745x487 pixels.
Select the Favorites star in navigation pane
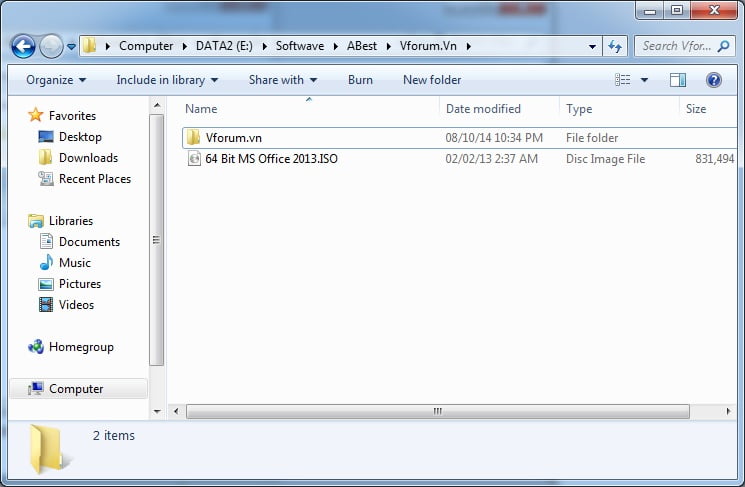click(35, 115)
